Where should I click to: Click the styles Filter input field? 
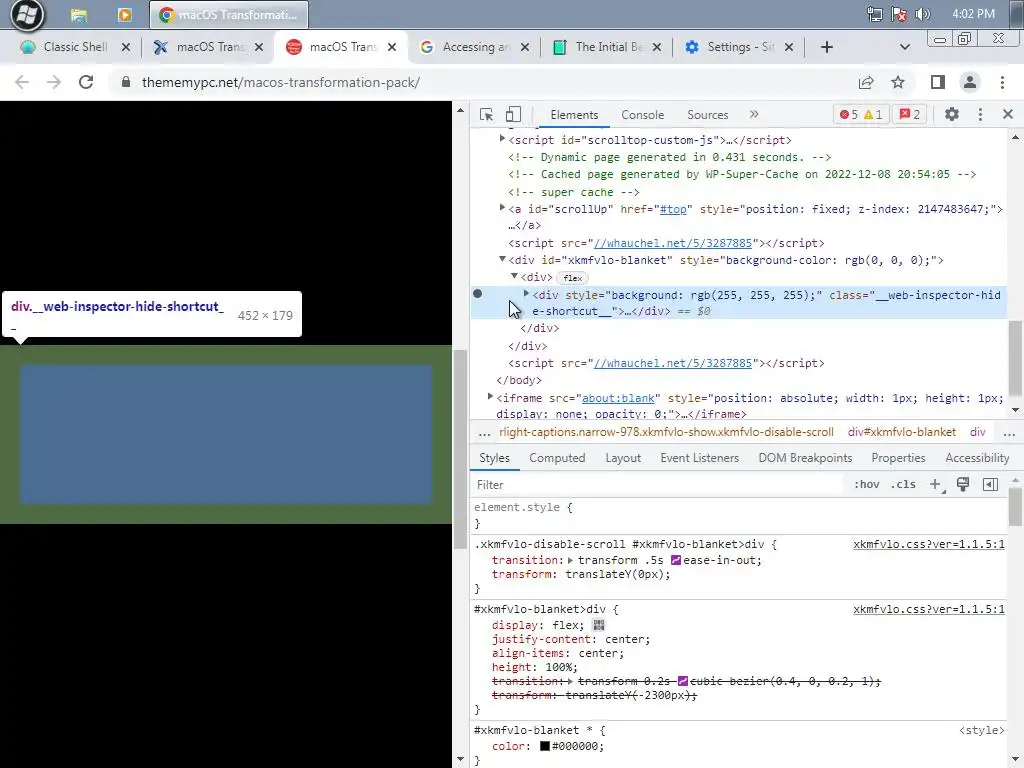pos(658,485)
